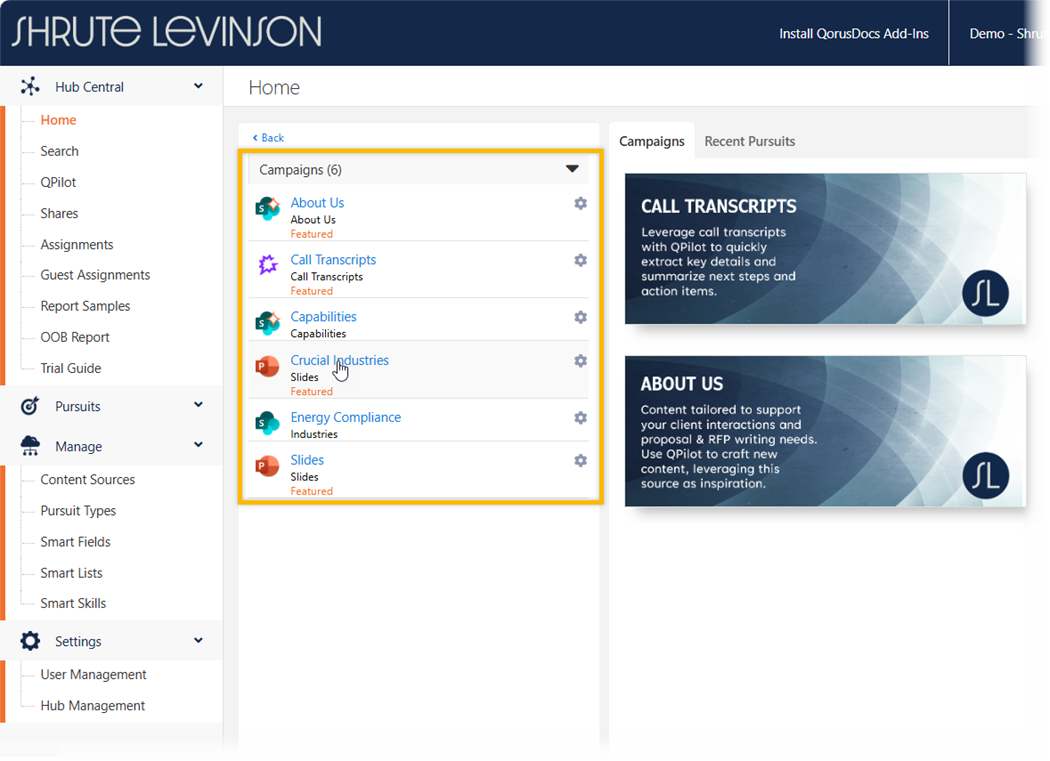Click the SharePoint icon next to Capabilities
The width and height of the screenshot is (1050, 761).
(x=267, y=323)
